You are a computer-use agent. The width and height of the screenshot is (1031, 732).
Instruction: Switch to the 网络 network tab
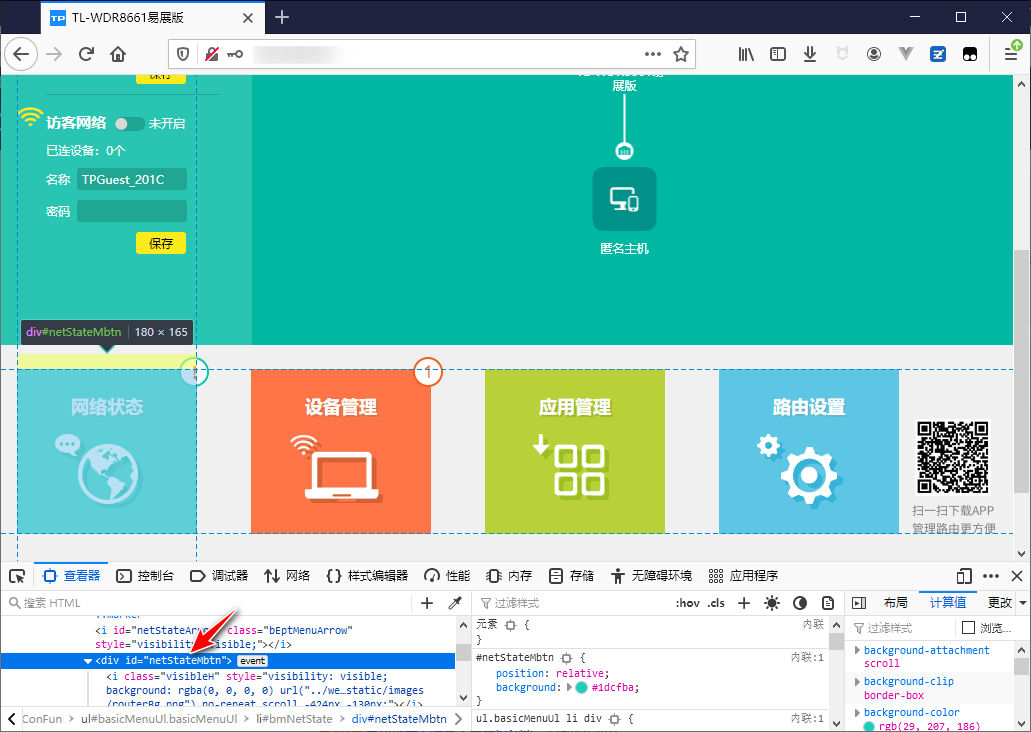(x=287, y=576)
